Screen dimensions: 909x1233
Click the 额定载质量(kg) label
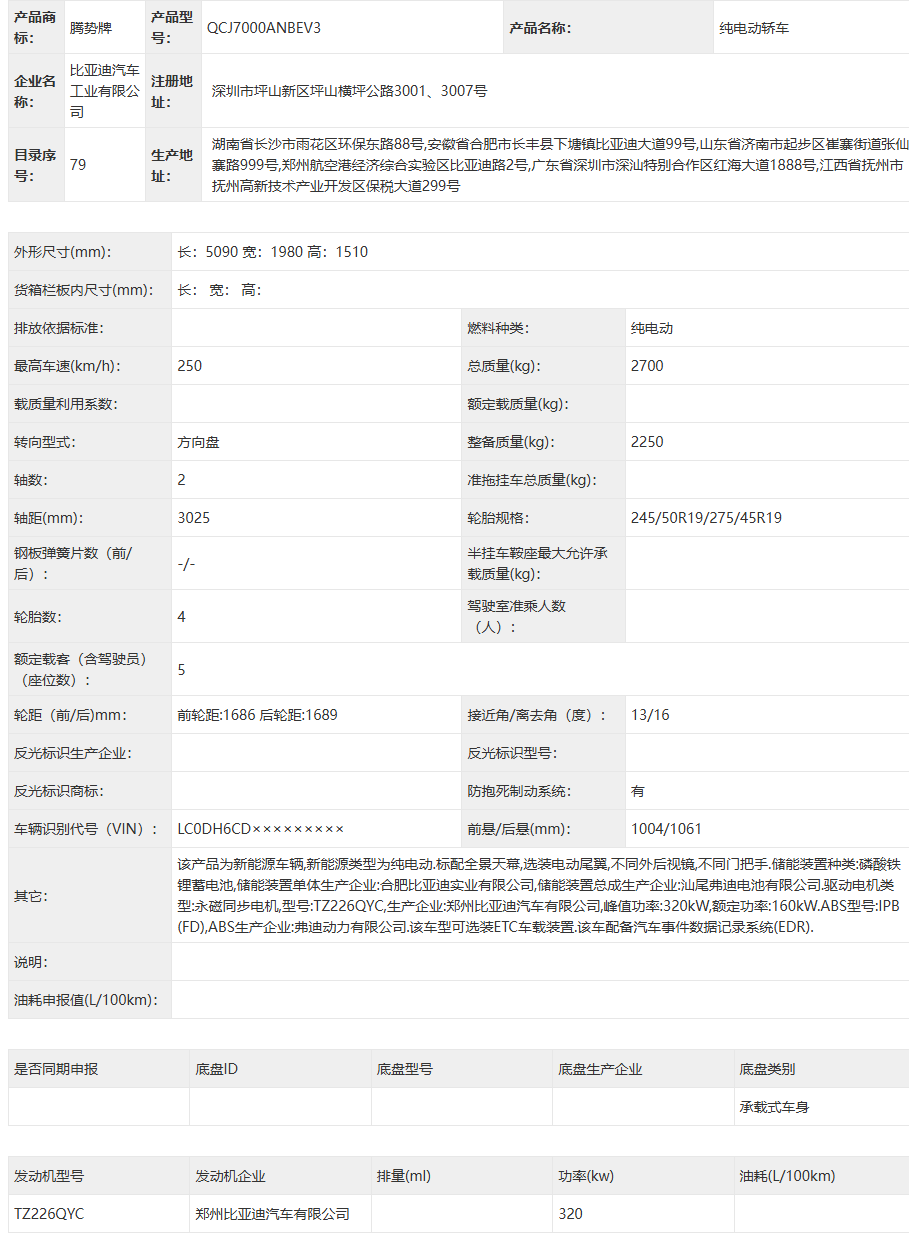coord(518,404)
